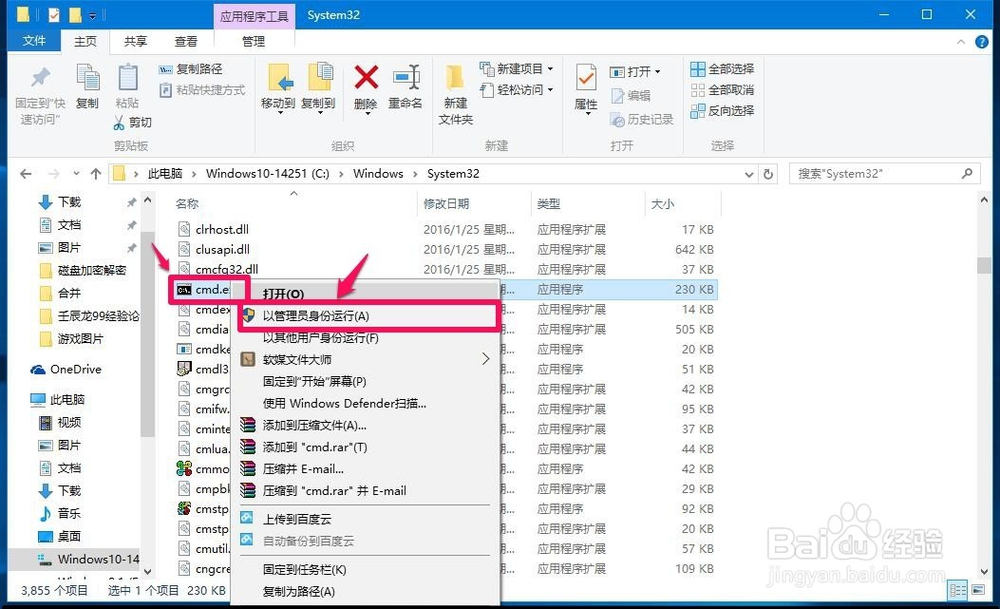This screenshot has width=1000, height=609.
Task: Click the Help question mark icon
Action: pyautogui.click(x=982, y=42)
